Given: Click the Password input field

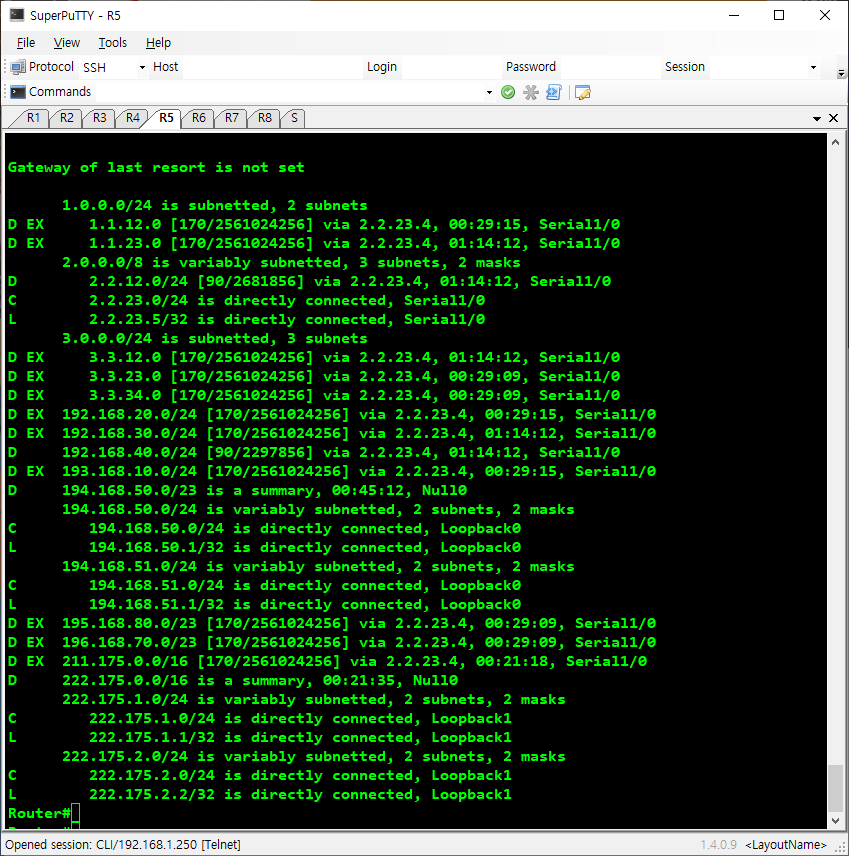Looking at the screenshot, I should click(x=609, y=67).
